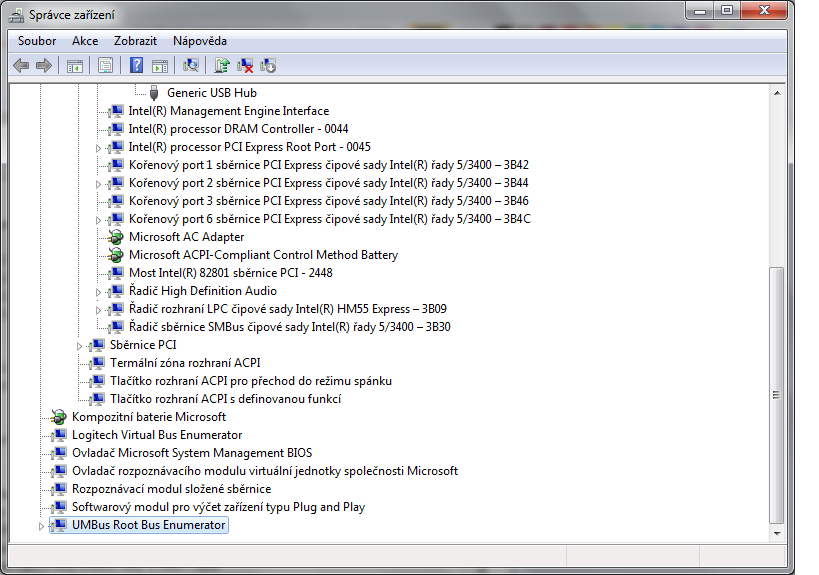Screen dimensions: 819x575
Task: Expand Intel(R) processor PCI Express Root Port - 0045
Action: [98, 148]
